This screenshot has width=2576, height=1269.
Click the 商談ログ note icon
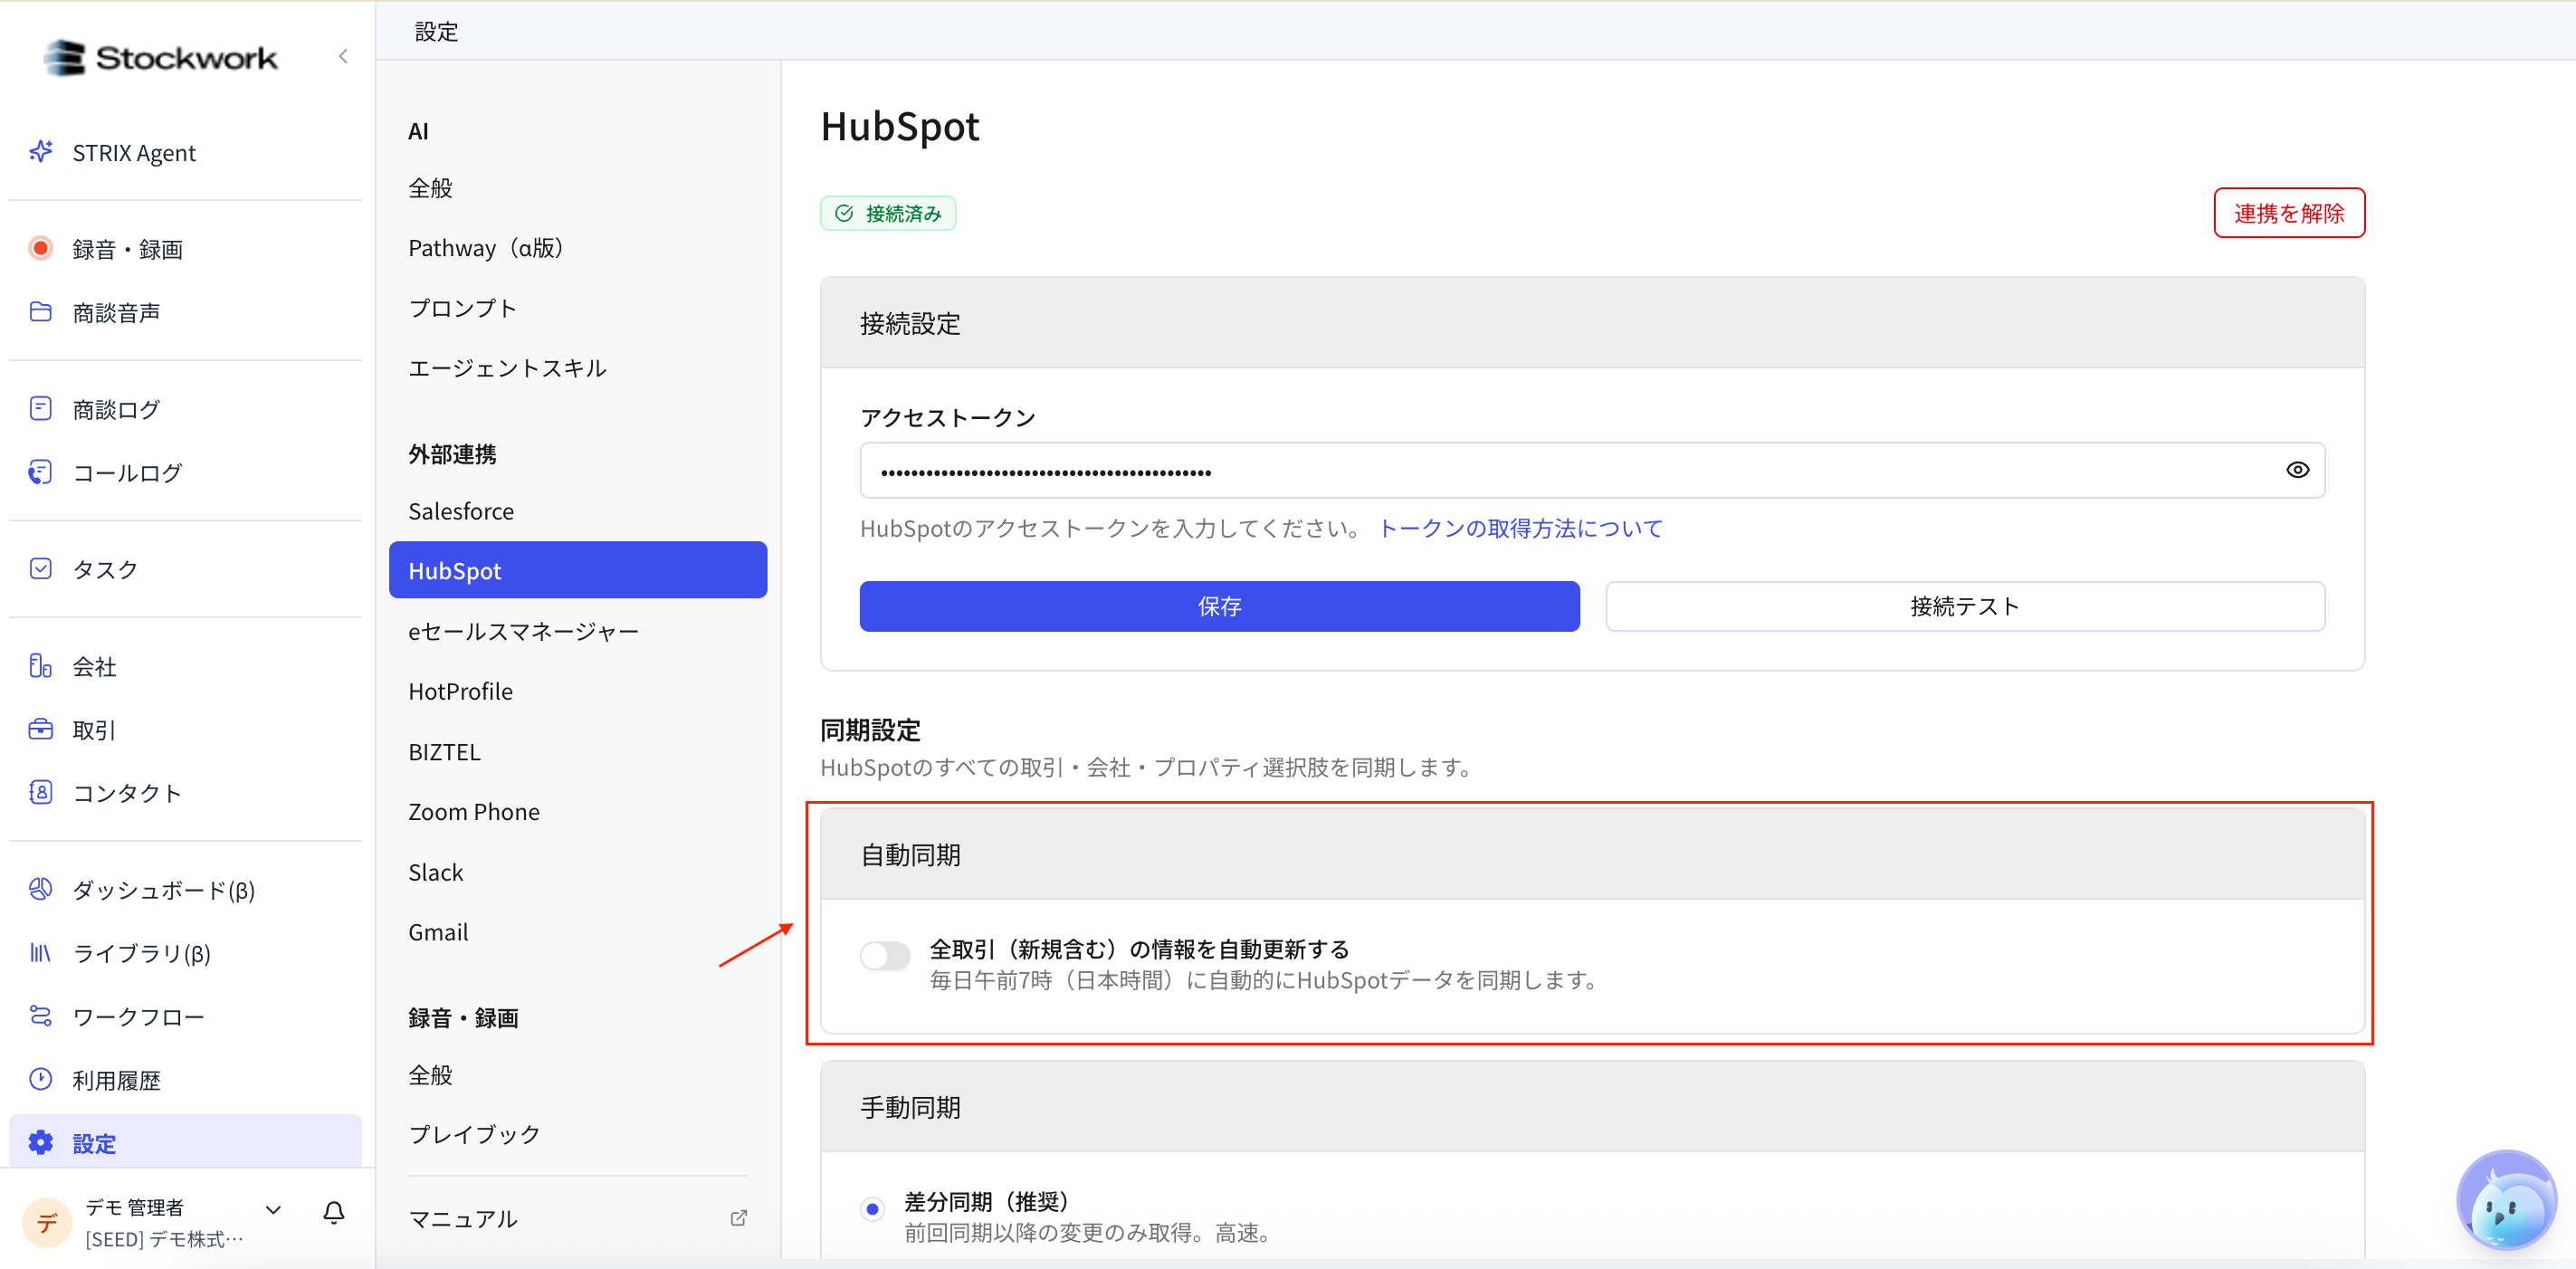coord(40,409)
